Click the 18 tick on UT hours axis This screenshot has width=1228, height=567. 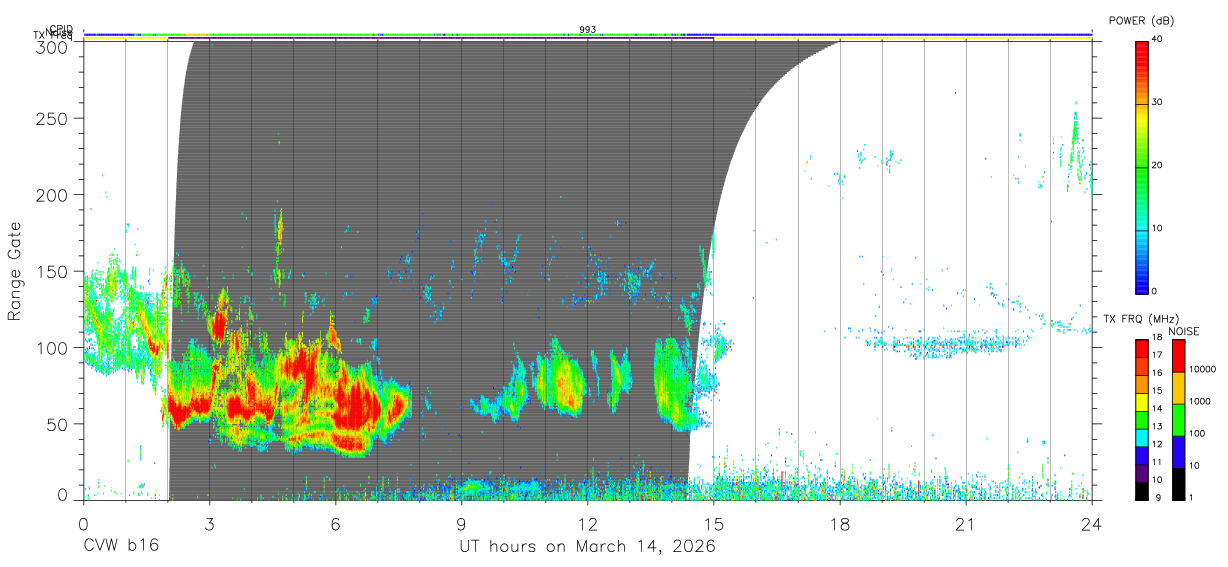(840, 523)
